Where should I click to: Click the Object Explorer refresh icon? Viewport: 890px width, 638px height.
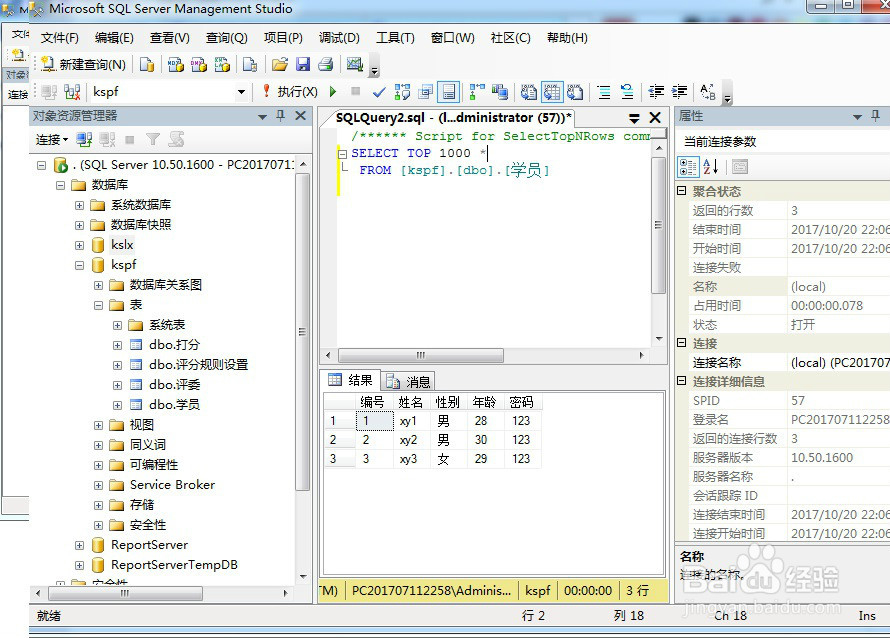pyautogui.click(x=177, y=140)
